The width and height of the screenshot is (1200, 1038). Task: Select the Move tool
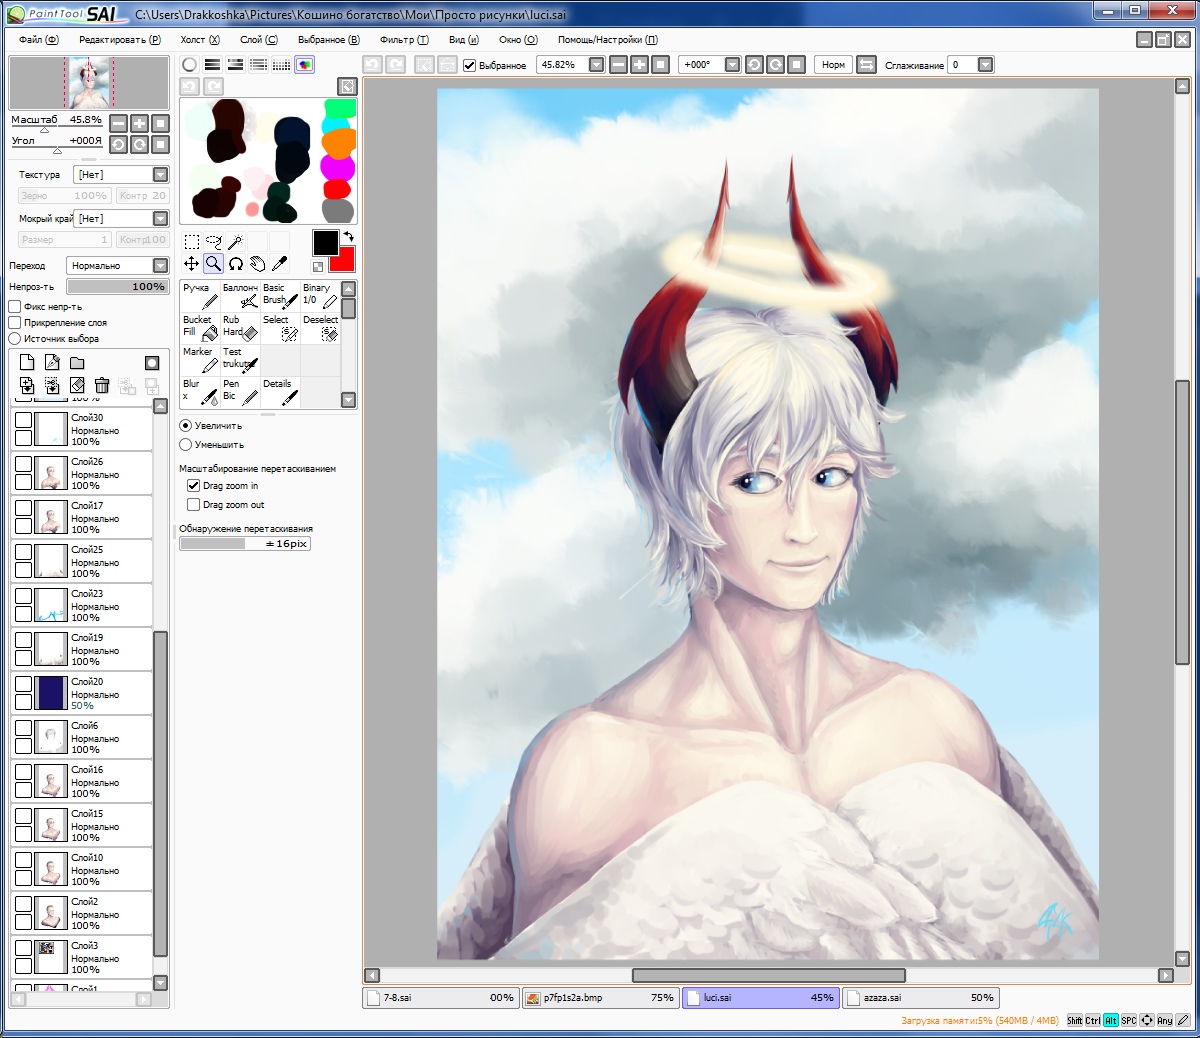click(x=191, y=264)
